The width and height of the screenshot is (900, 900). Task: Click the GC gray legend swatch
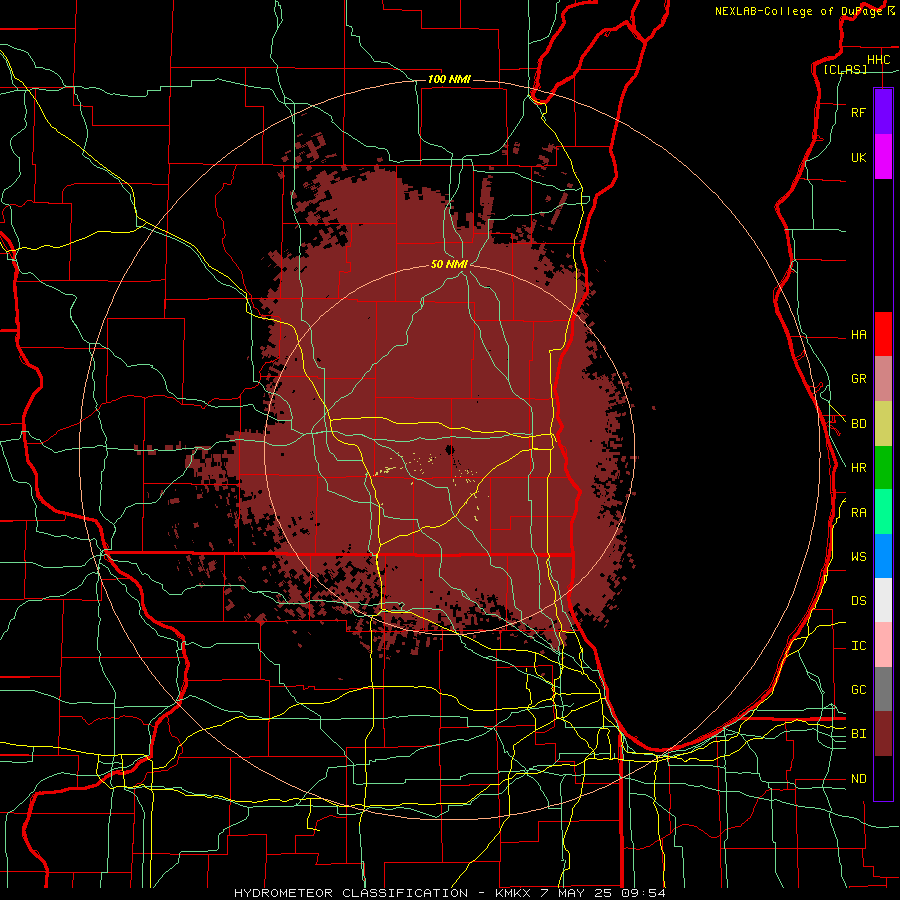coord(883,689)
